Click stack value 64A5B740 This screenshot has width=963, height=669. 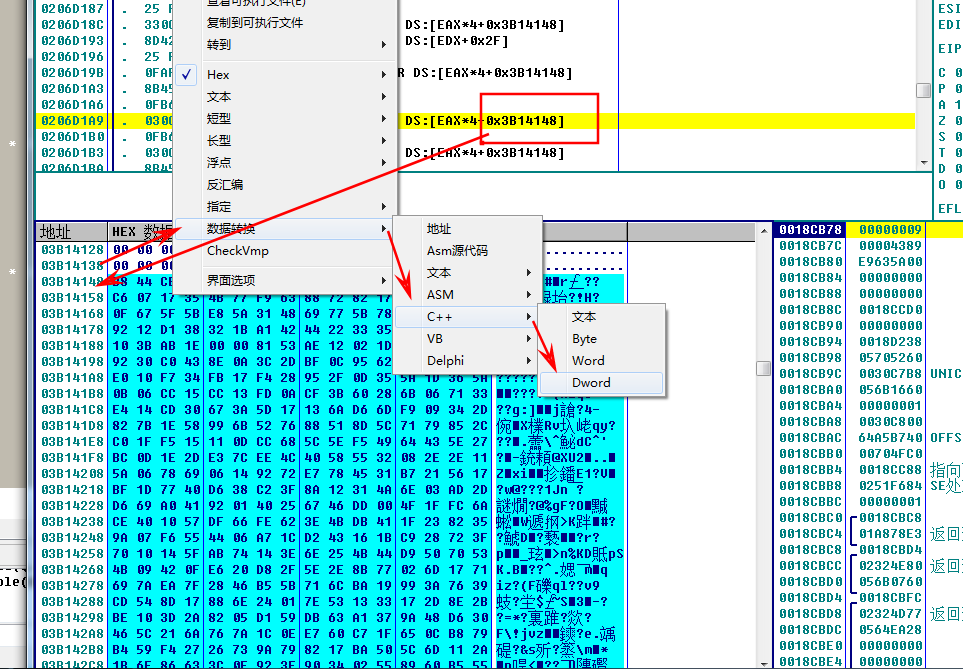[x=891, y=437]
